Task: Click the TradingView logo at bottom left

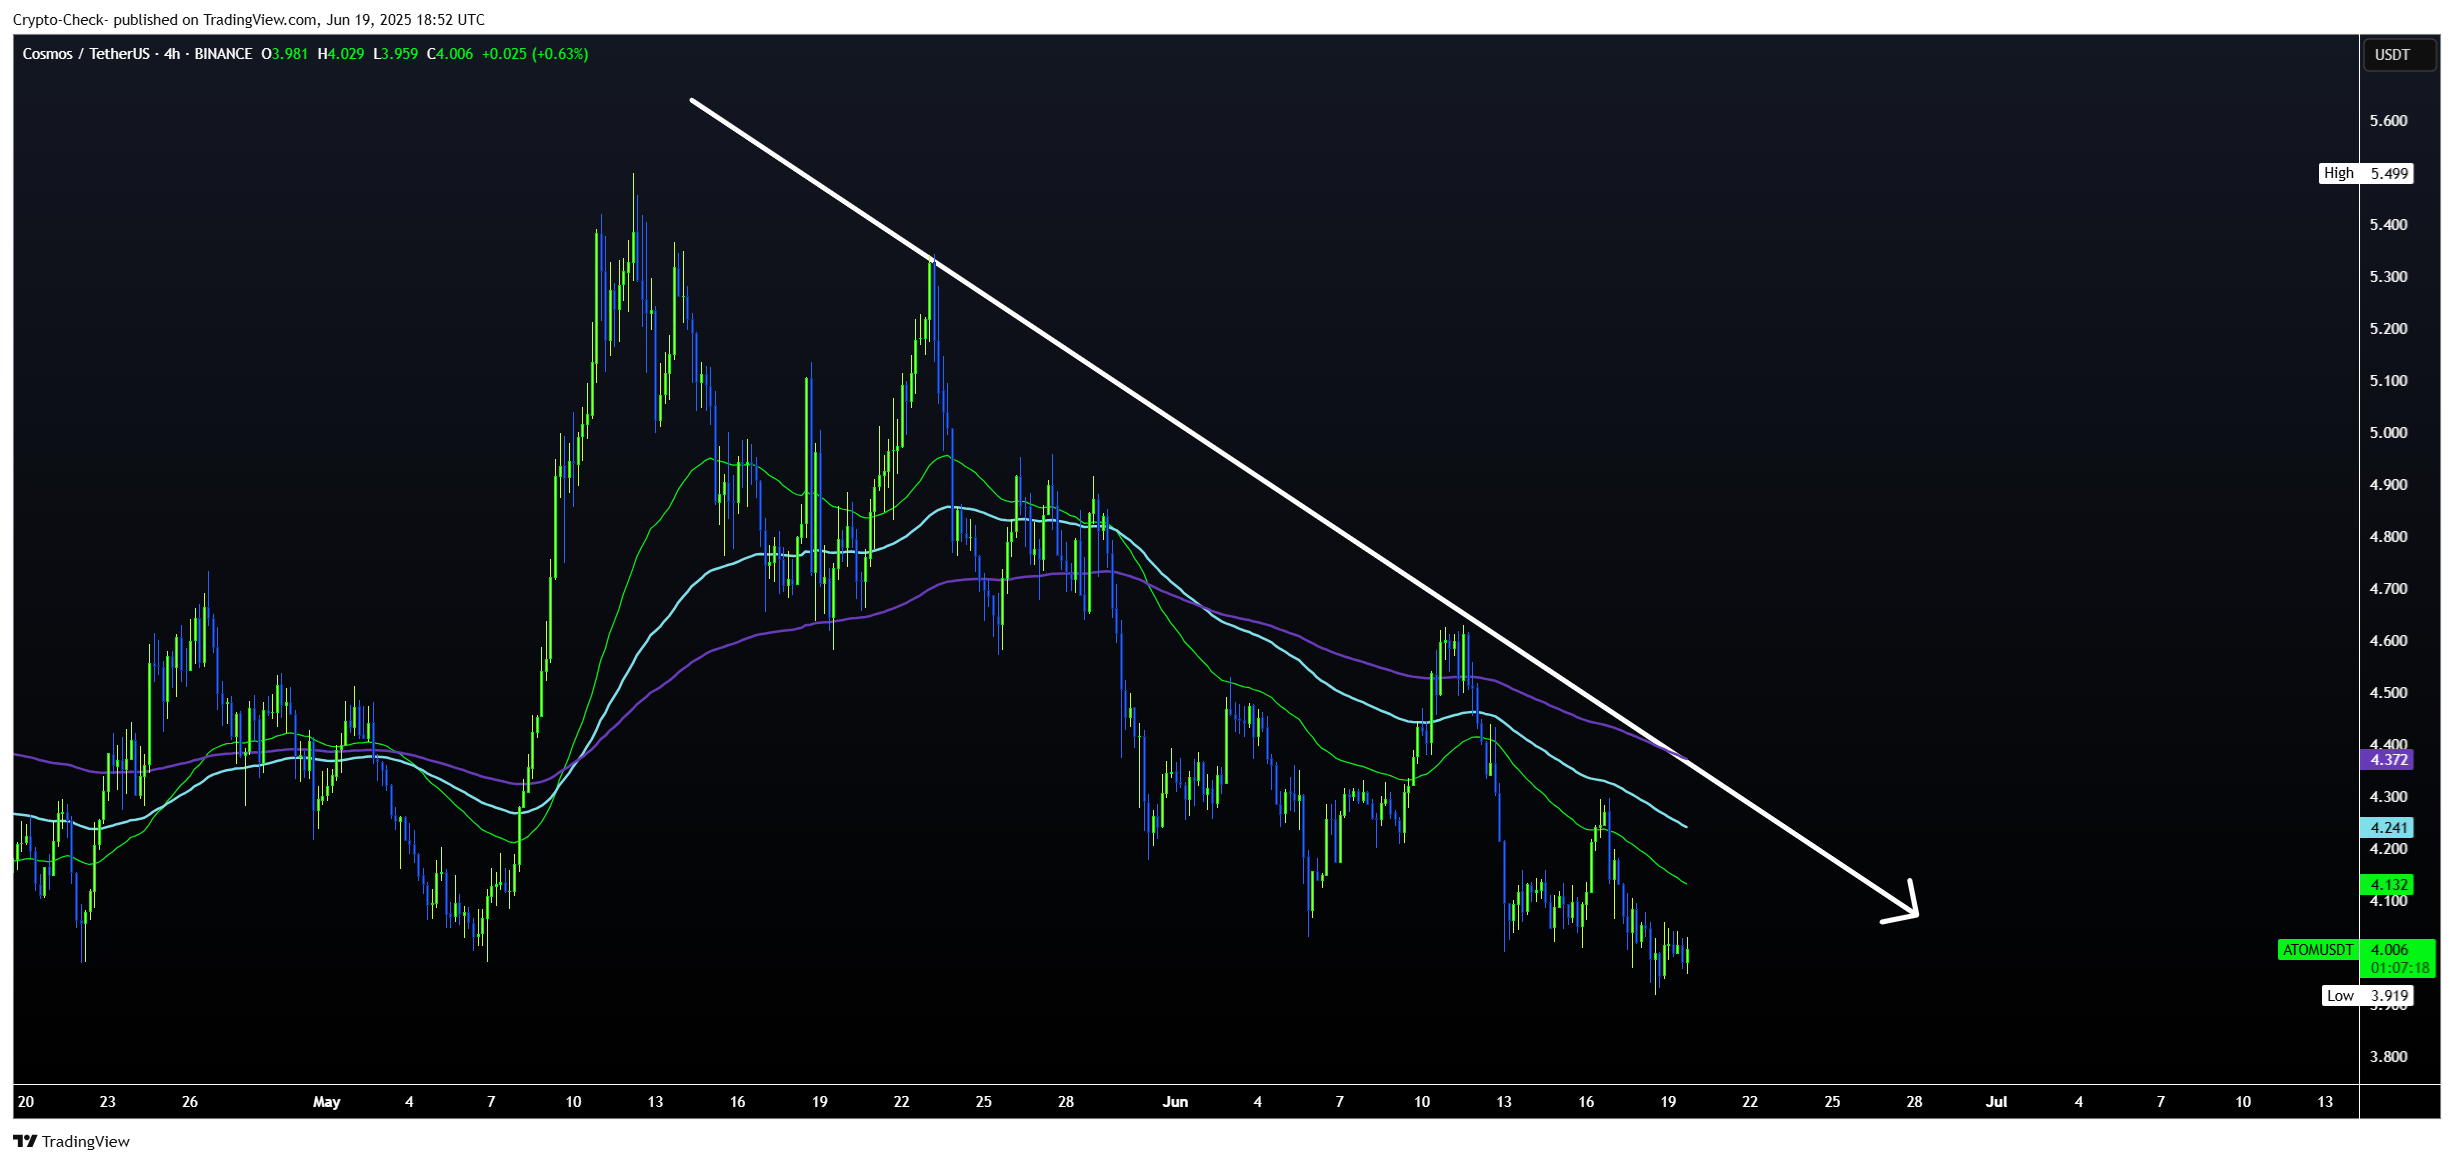Action: pyautogui.click(x=71, y=1141)
